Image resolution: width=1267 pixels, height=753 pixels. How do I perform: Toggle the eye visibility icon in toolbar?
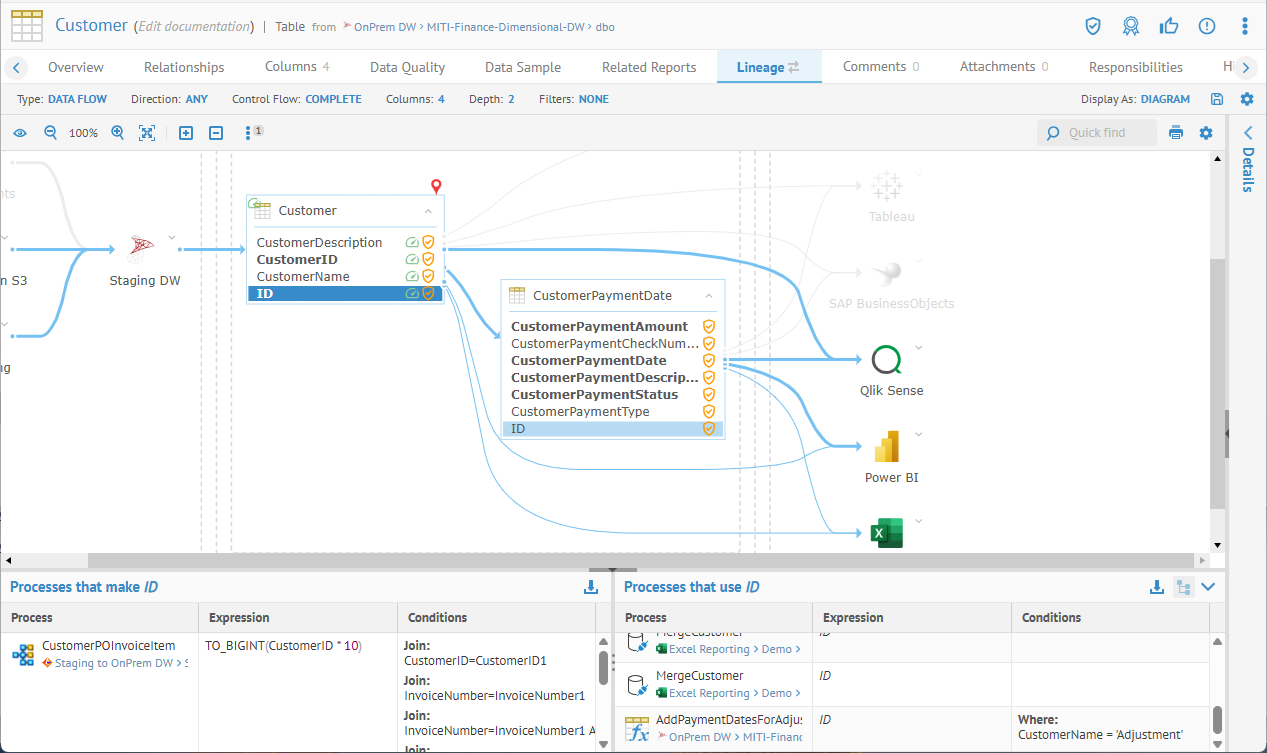pyautogui.click(x=20, y=133)
